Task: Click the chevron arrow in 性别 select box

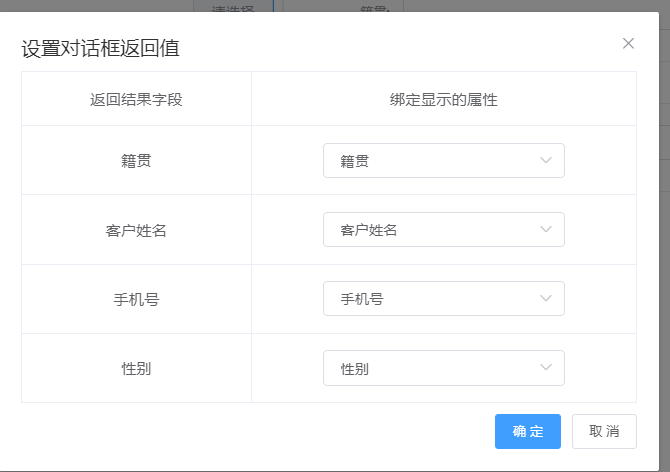Action: pos(546,368)
